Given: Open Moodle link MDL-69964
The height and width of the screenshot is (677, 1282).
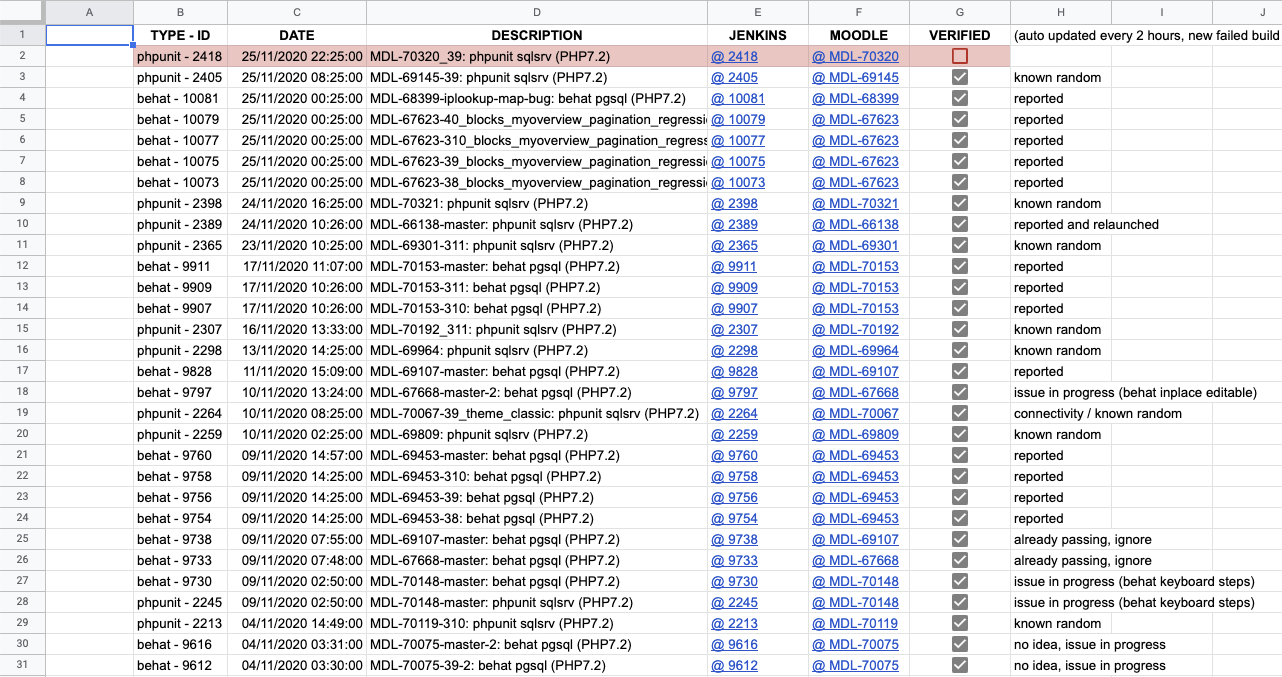Looking at the screenshot, I should click(855, 350).
